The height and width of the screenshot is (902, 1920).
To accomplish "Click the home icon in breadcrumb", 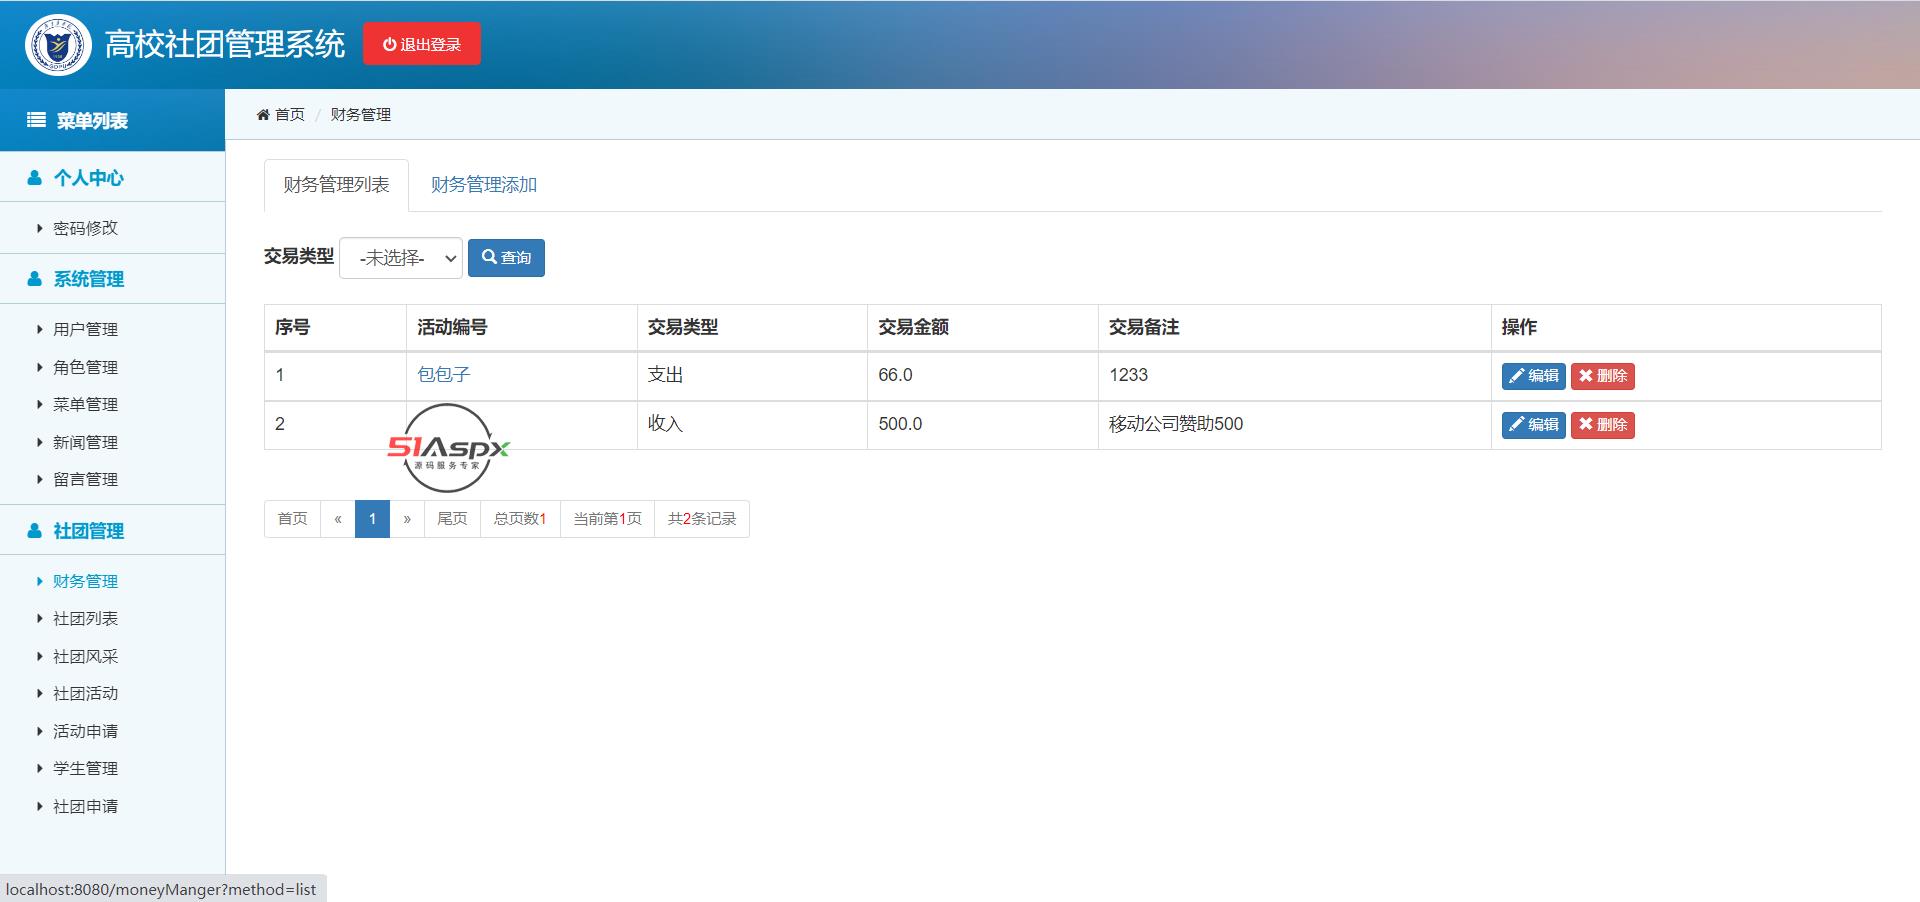I will (x=263, y=115).
